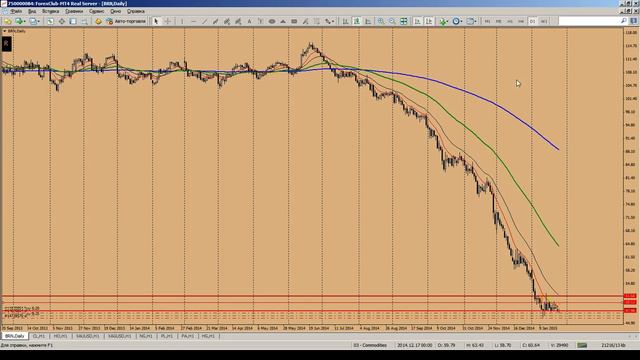640x360 pixels.
Task: Click the connection status bars indicator
Action: 582,345
